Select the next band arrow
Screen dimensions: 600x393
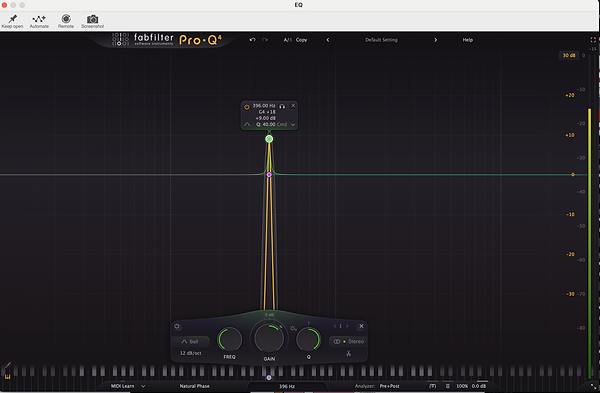[x=347, y=326]
